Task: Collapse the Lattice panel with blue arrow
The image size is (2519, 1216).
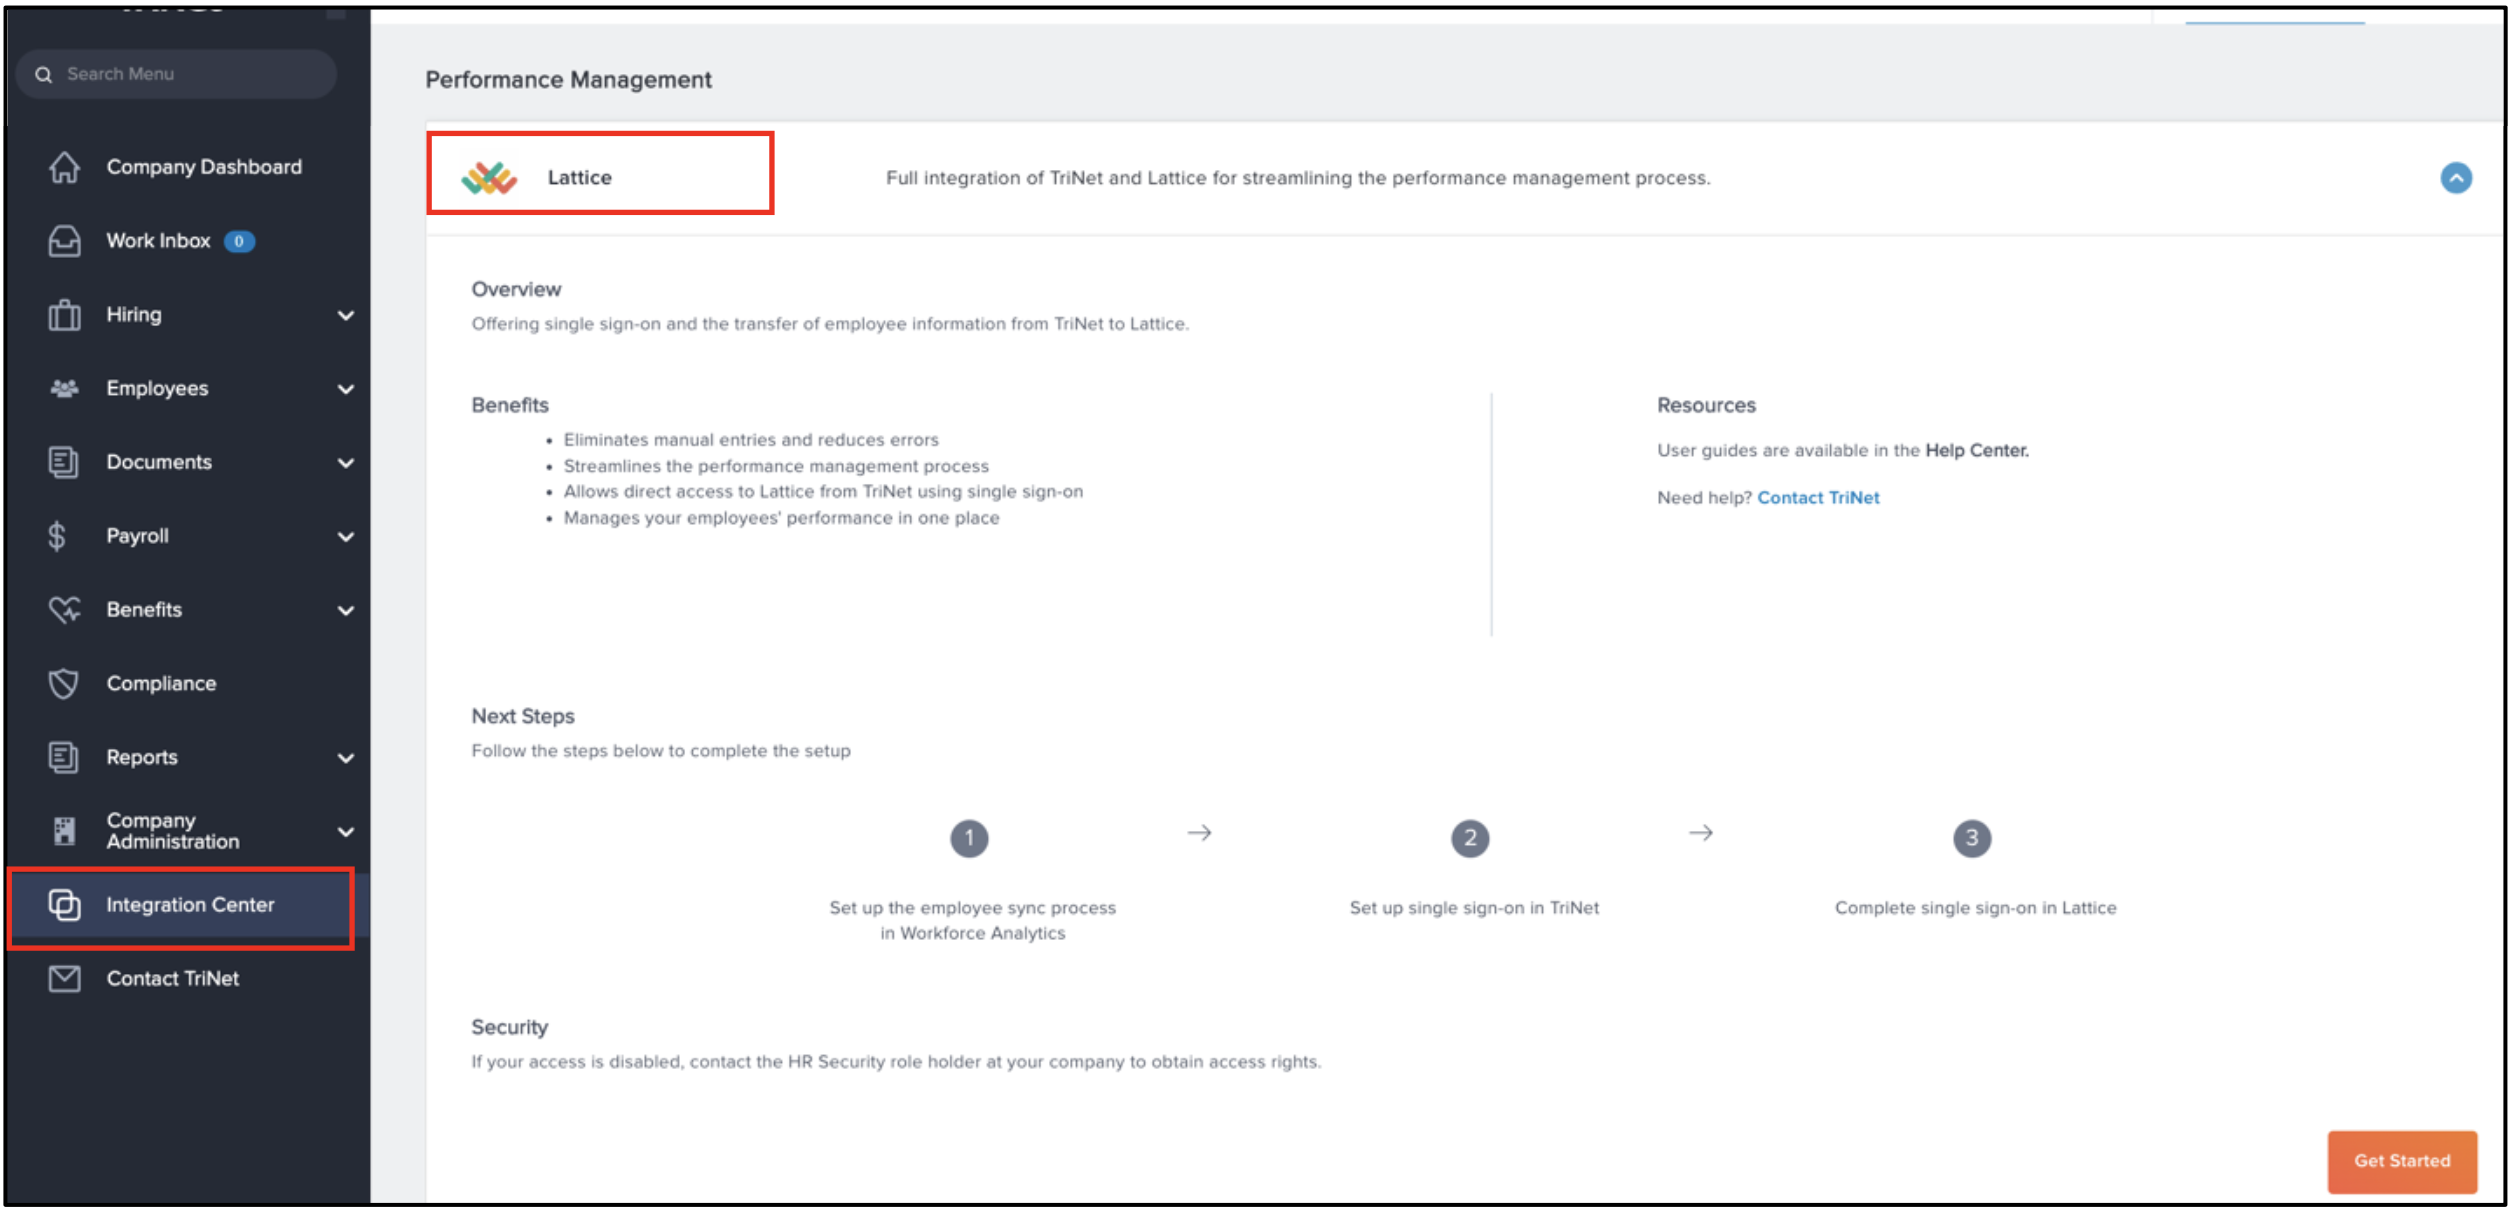Action: [x=2458, y=178]
